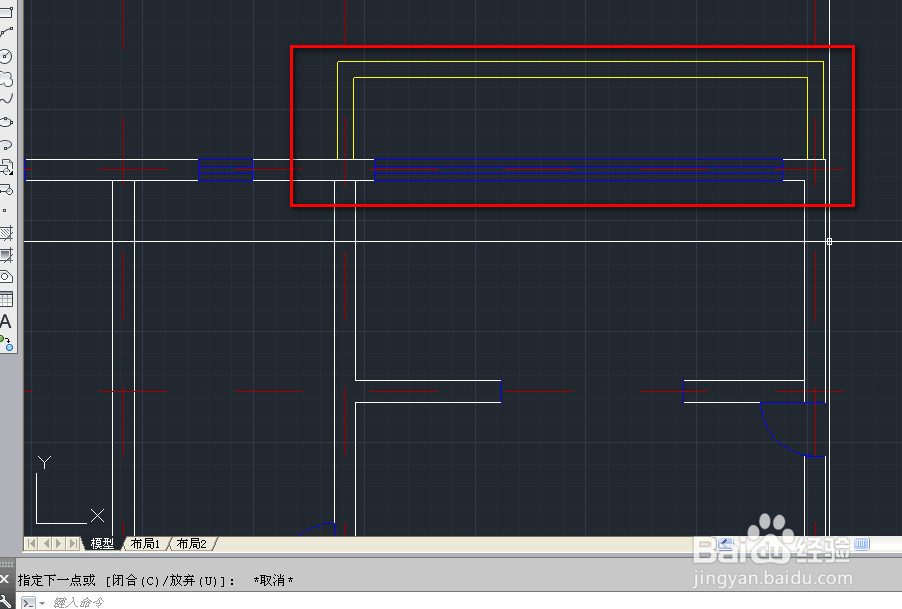Image resolution: width=902 pixels, height=609 pixels.
Task: Open the Table insert tool
Action: (6, 299)
